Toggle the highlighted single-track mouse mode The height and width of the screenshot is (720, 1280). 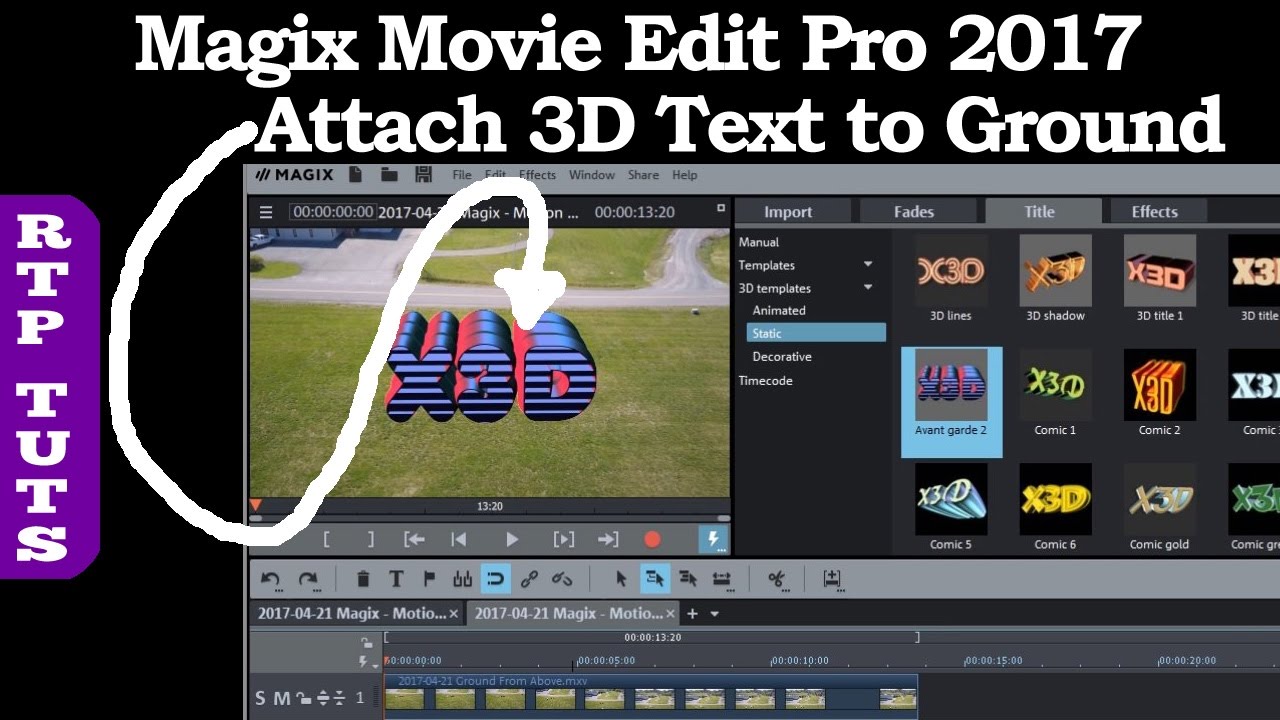click(x=655, y=578)
